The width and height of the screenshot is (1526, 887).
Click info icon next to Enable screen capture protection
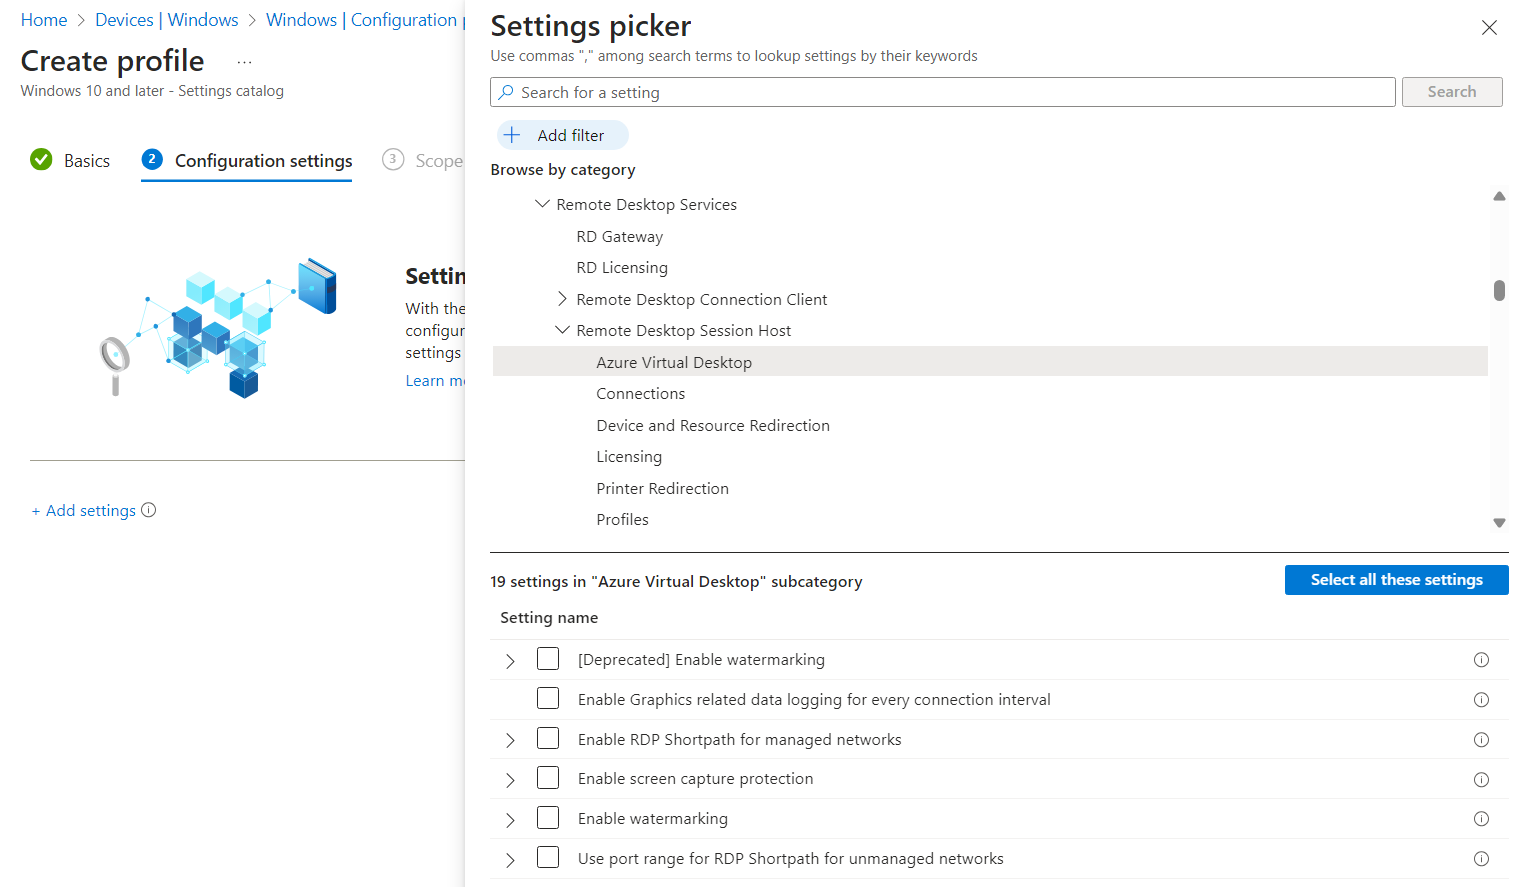coord(1481,778)
